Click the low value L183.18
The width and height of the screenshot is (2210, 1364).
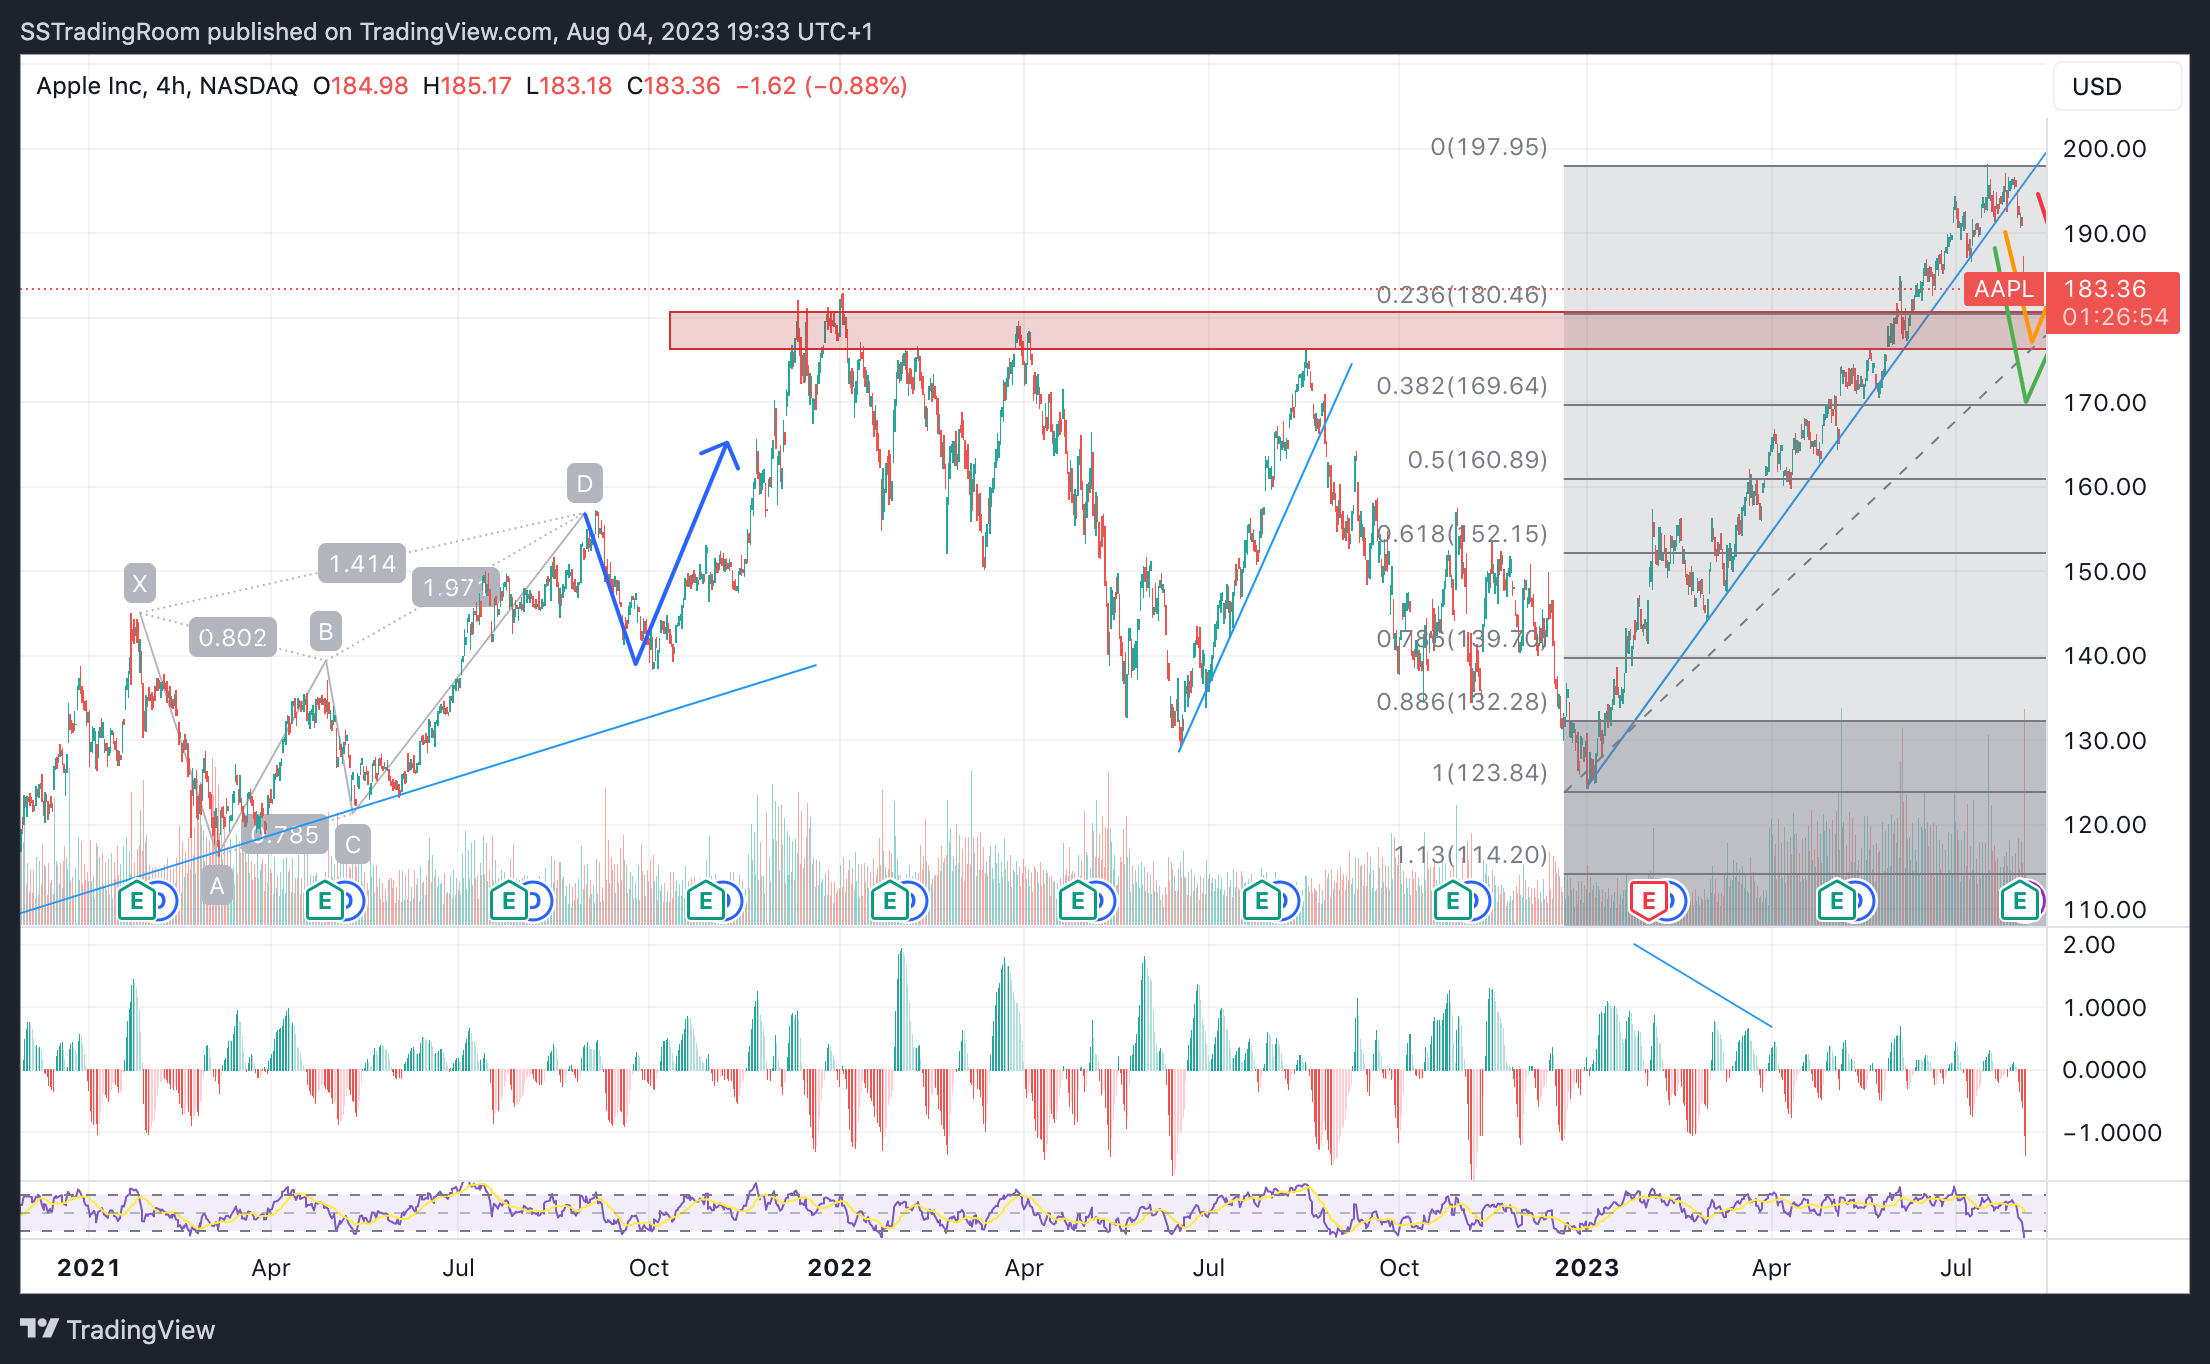tap(569, 86)
